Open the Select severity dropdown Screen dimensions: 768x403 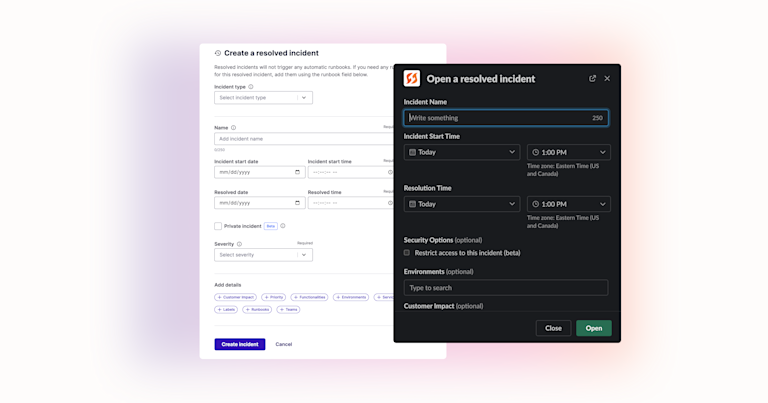point(263,255)
